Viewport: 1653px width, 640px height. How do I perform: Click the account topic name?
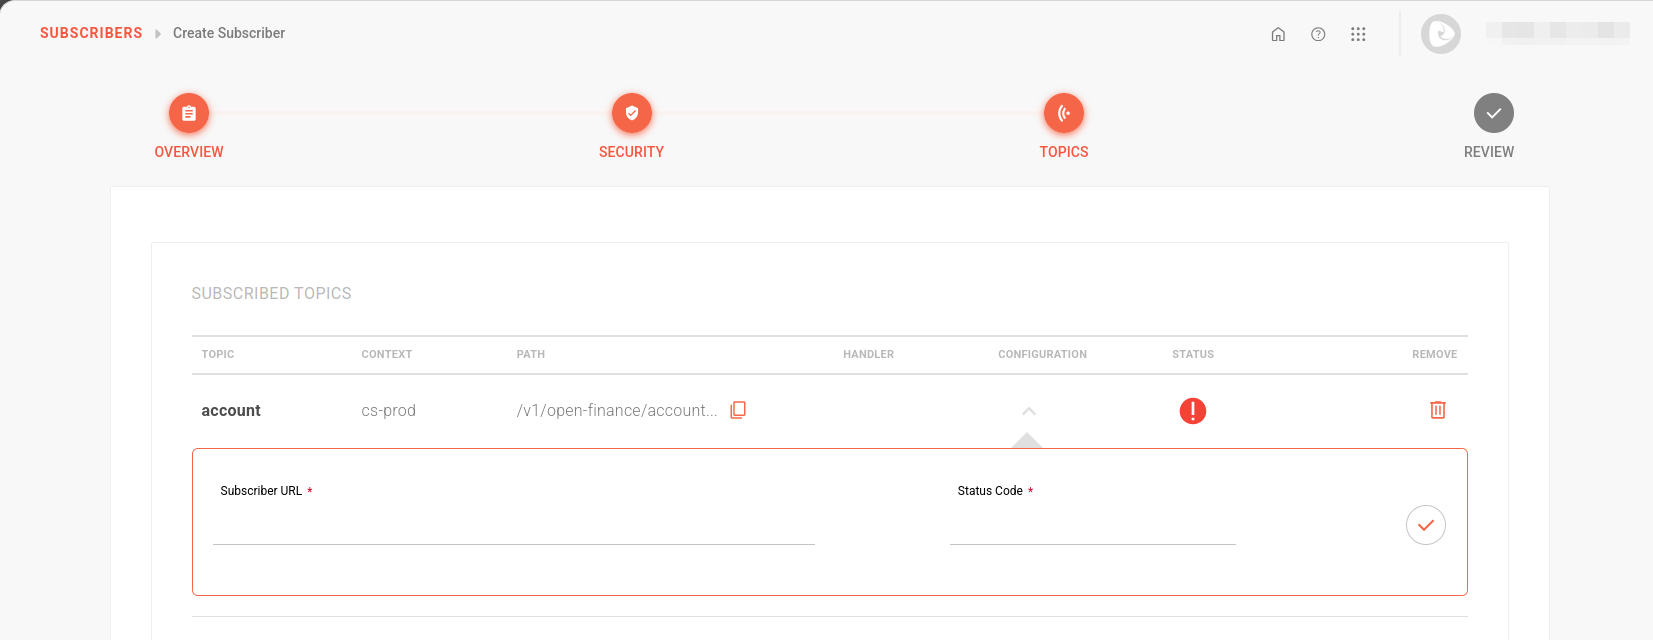coord(231,411)
